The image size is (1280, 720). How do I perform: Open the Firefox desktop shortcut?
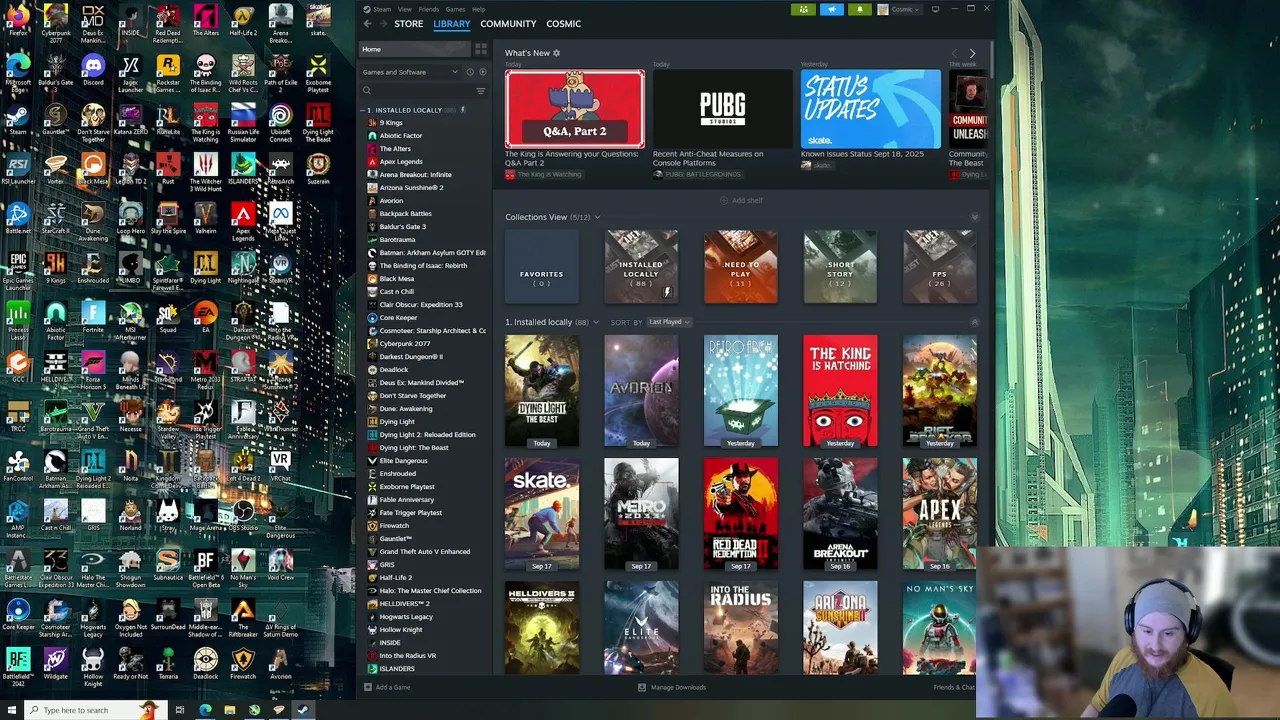(x=18, y=20)
